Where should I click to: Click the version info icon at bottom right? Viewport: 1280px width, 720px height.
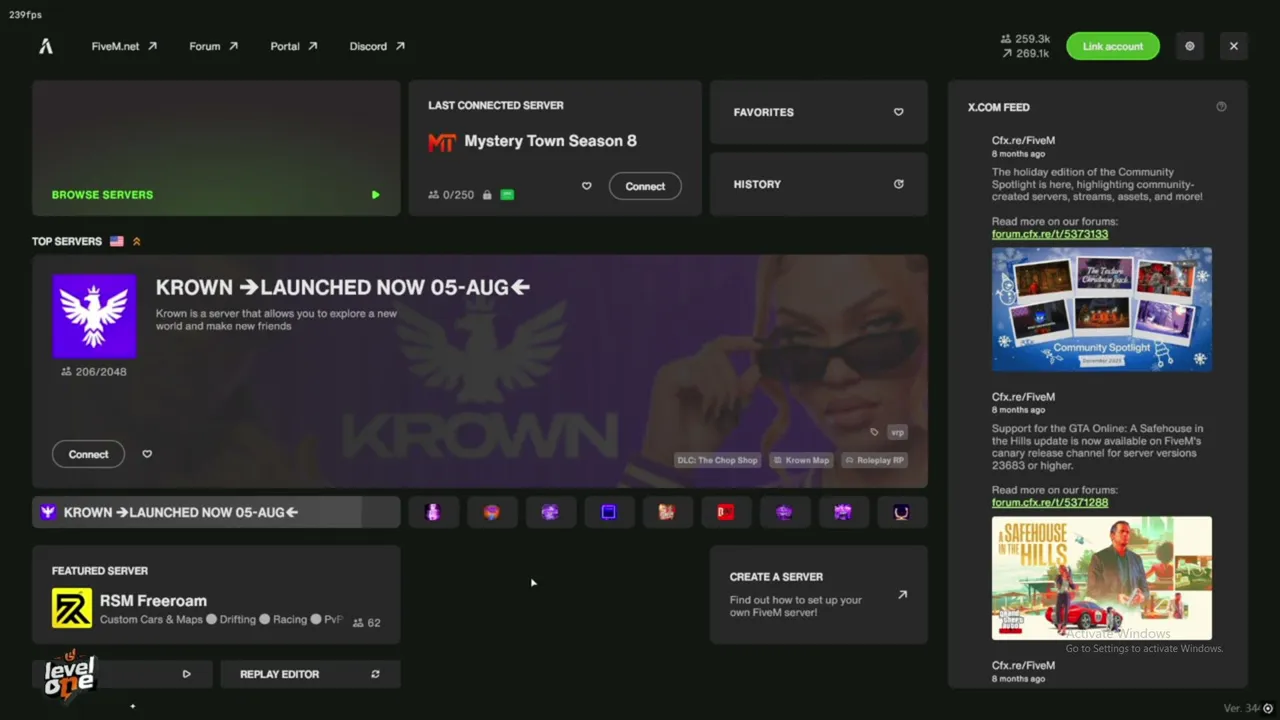tap(1268, 708)
